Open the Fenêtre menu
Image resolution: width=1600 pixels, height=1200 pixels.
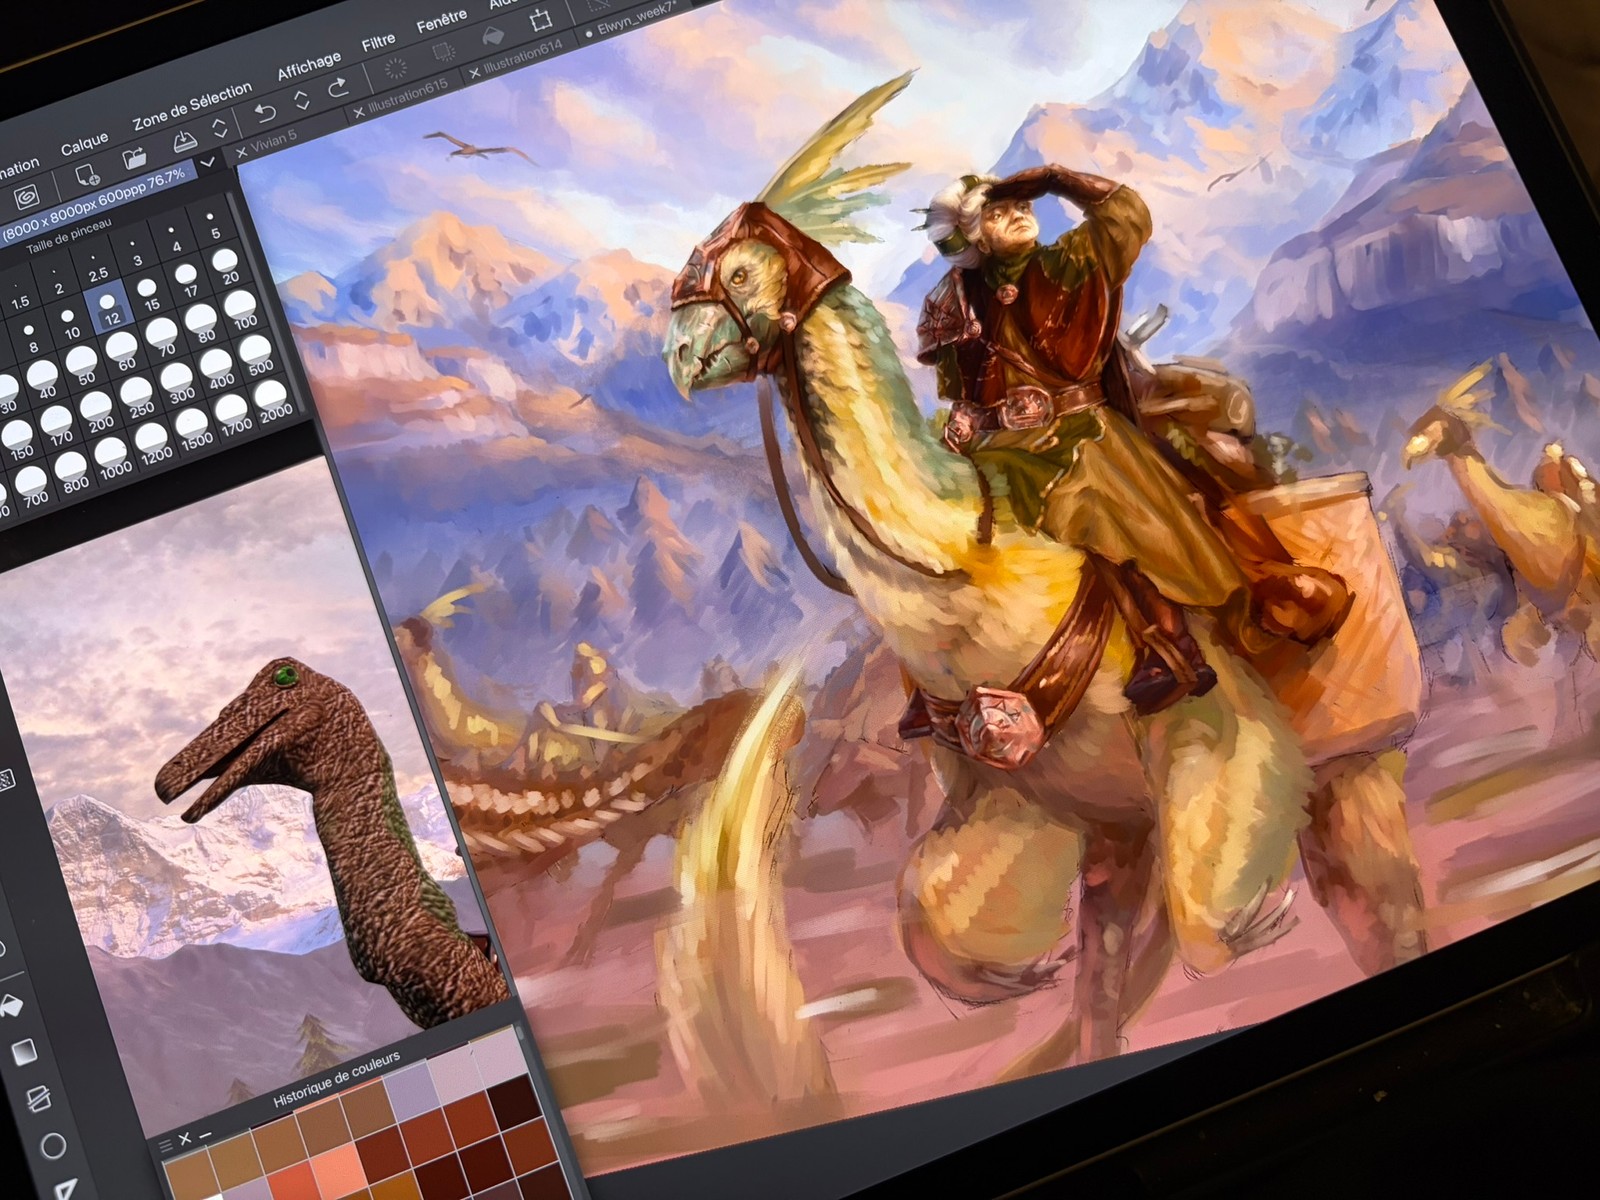click(x=442, y=20)
